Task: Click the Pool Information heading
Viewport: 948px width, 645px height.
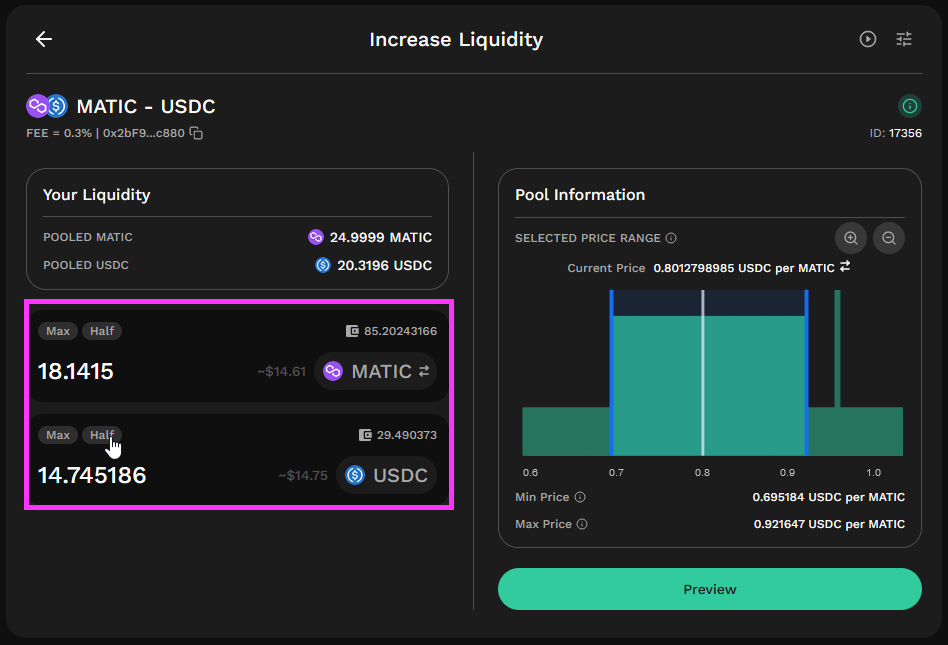Action: pyautogui.click(x=580, y=195)
